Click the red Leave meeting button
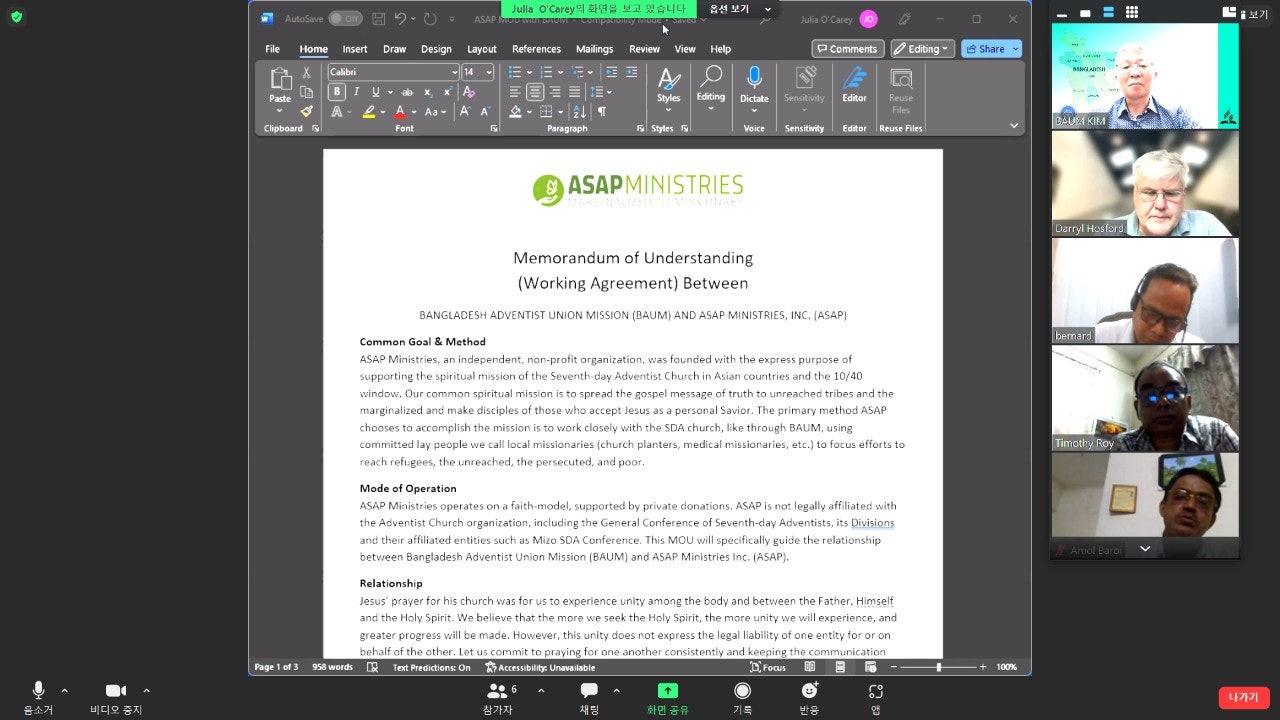The height and width of the screenshot is (720, 1280). coord(1244,698)
